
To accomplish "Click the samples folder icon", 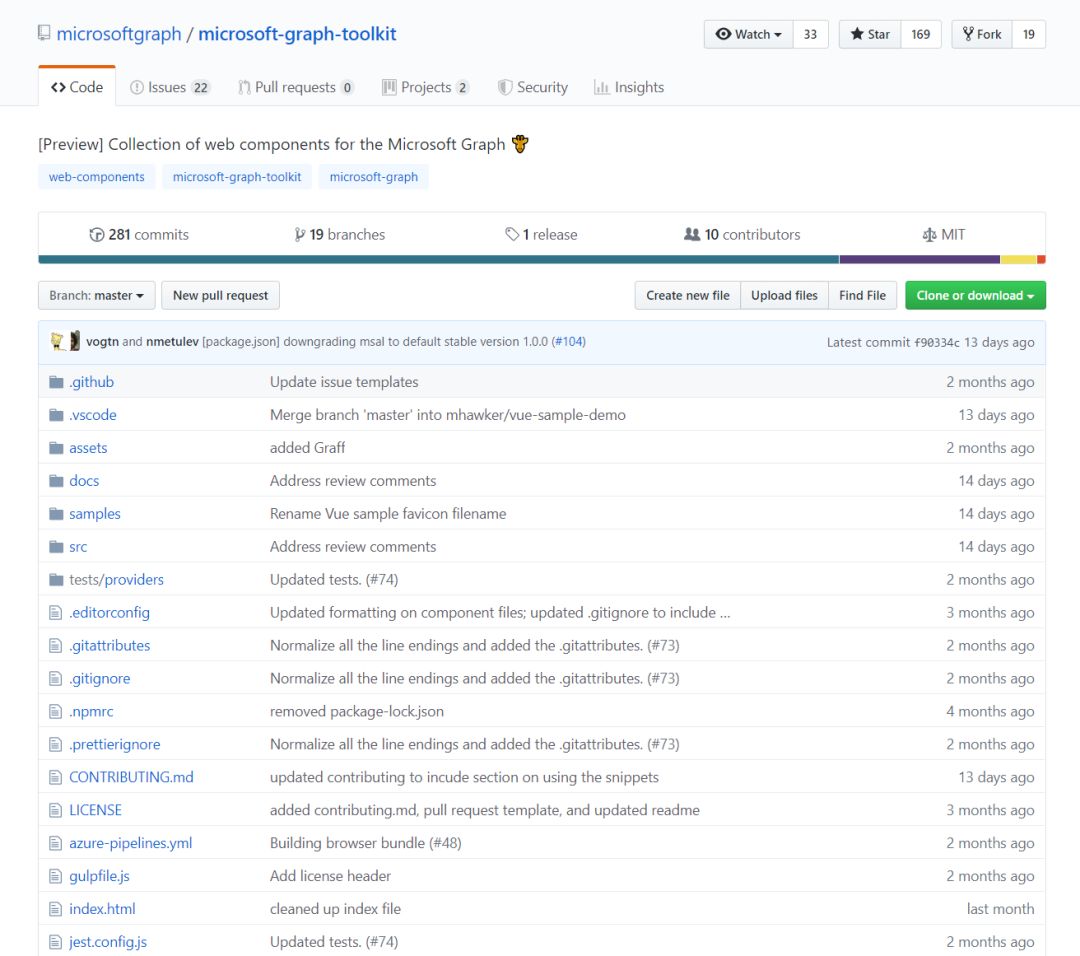I will 56,514.
